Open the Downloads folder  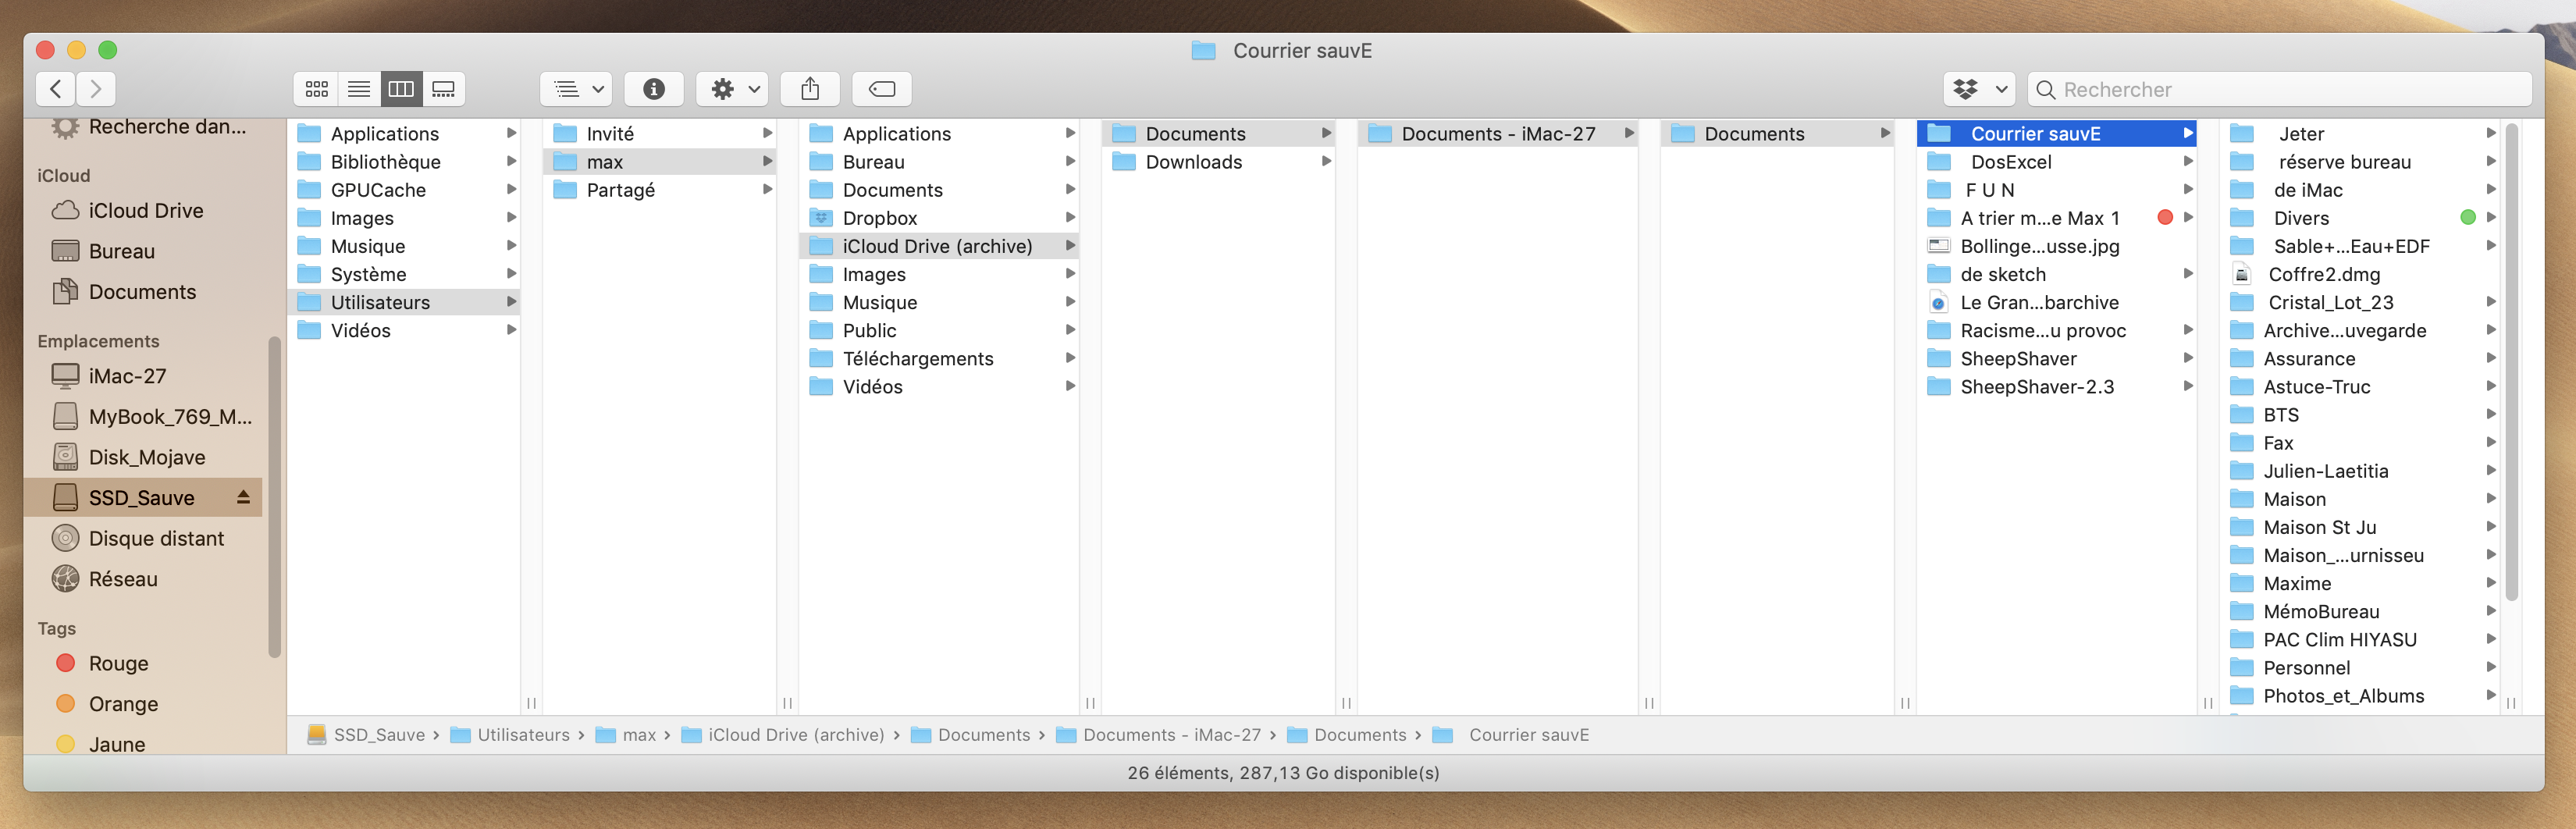pos(1219,162)
